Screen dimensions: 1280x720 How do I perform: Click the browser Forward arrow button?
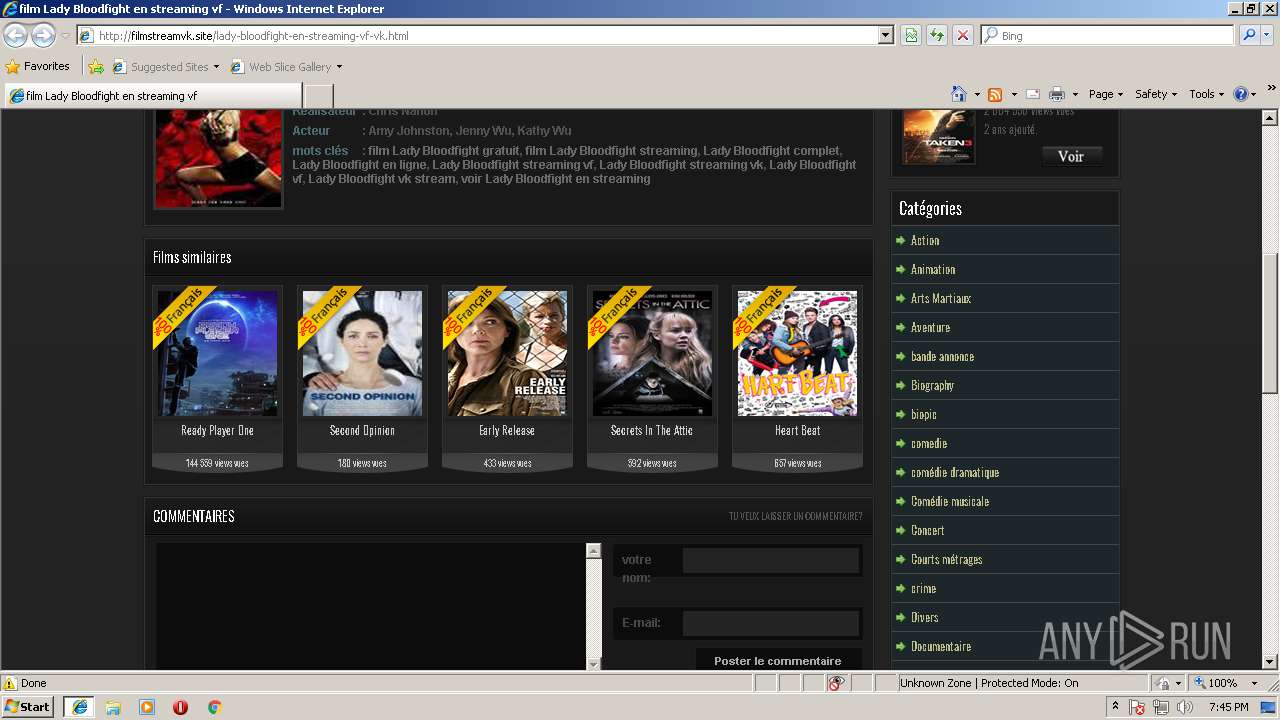coord(43,36)
